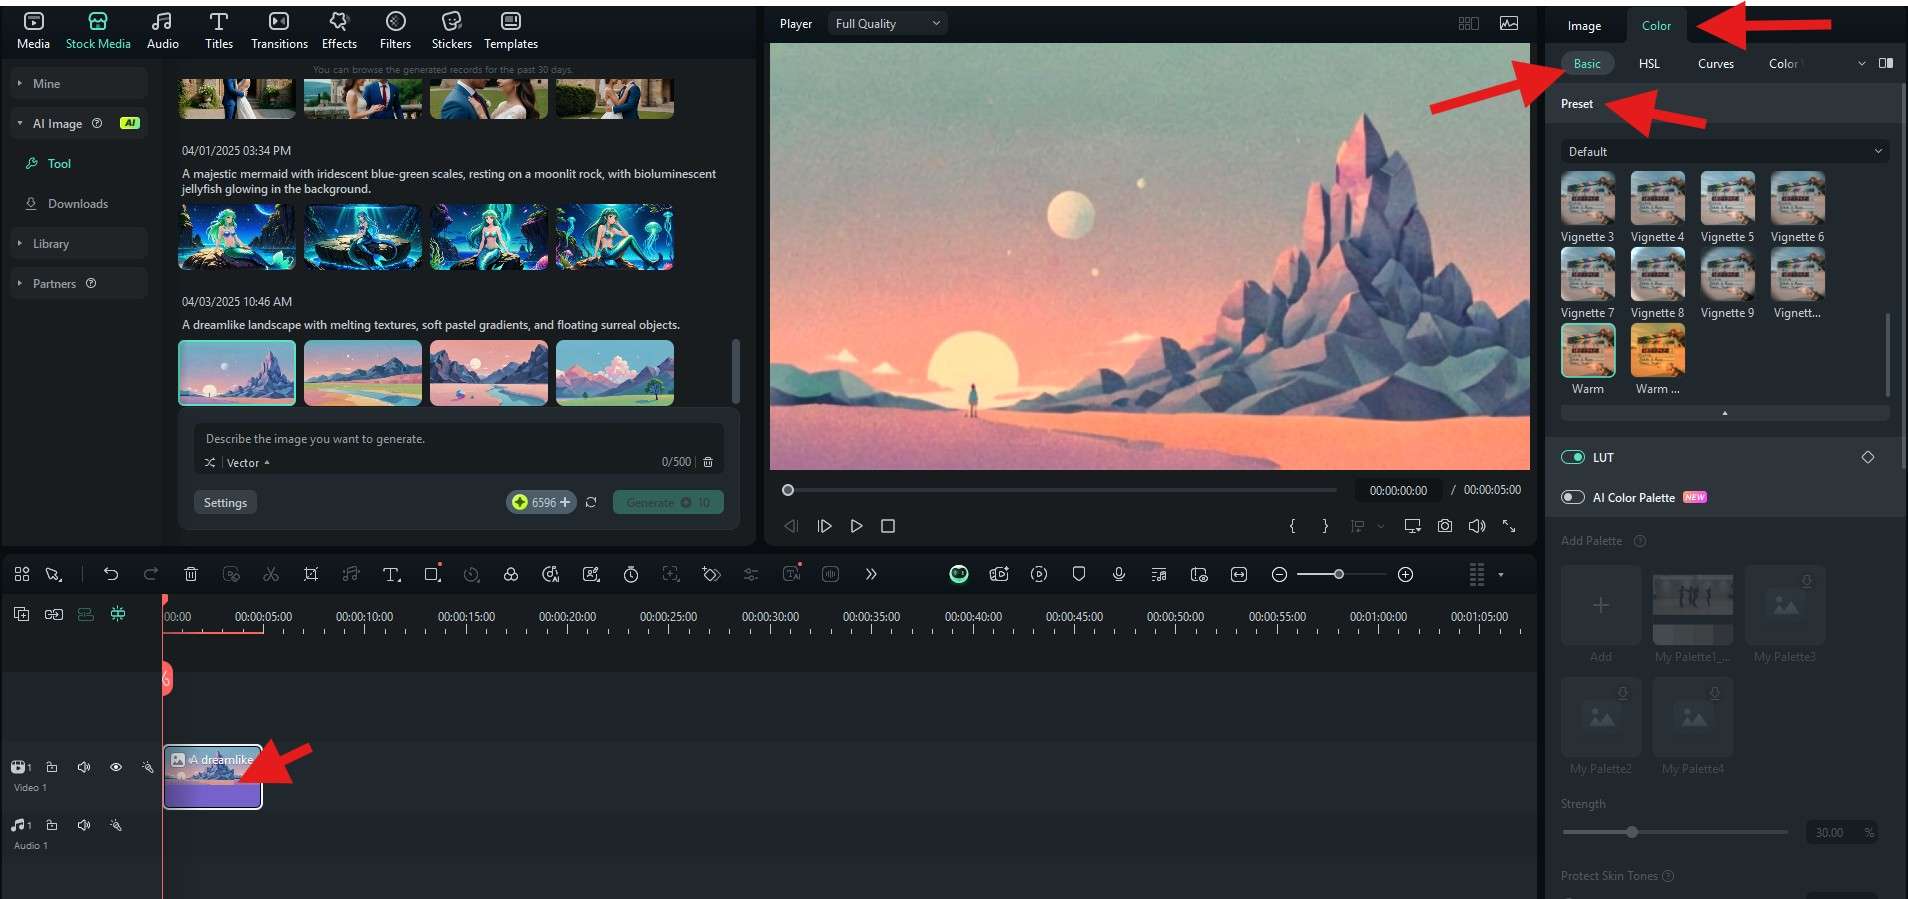This screenshot has height=899, width=1908.
Task: Show more timeline tools chevron
Action: click(x=871, y=575)
